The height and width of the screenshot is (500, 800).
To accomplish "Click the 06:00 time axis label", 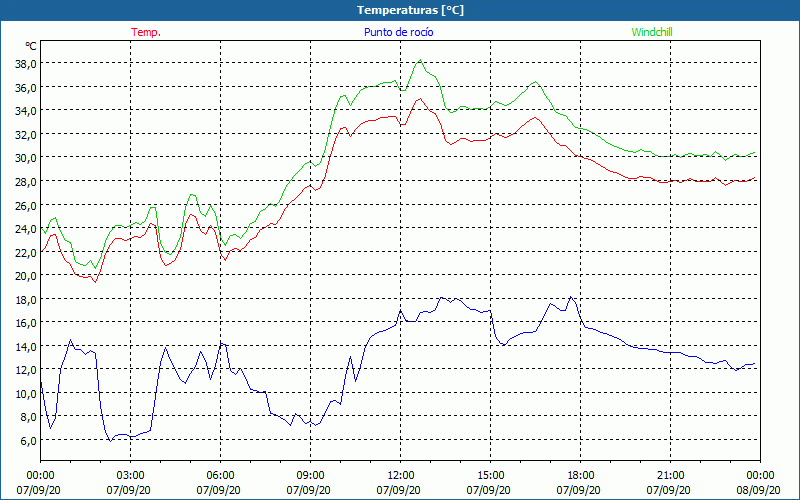I will [220, 476].
